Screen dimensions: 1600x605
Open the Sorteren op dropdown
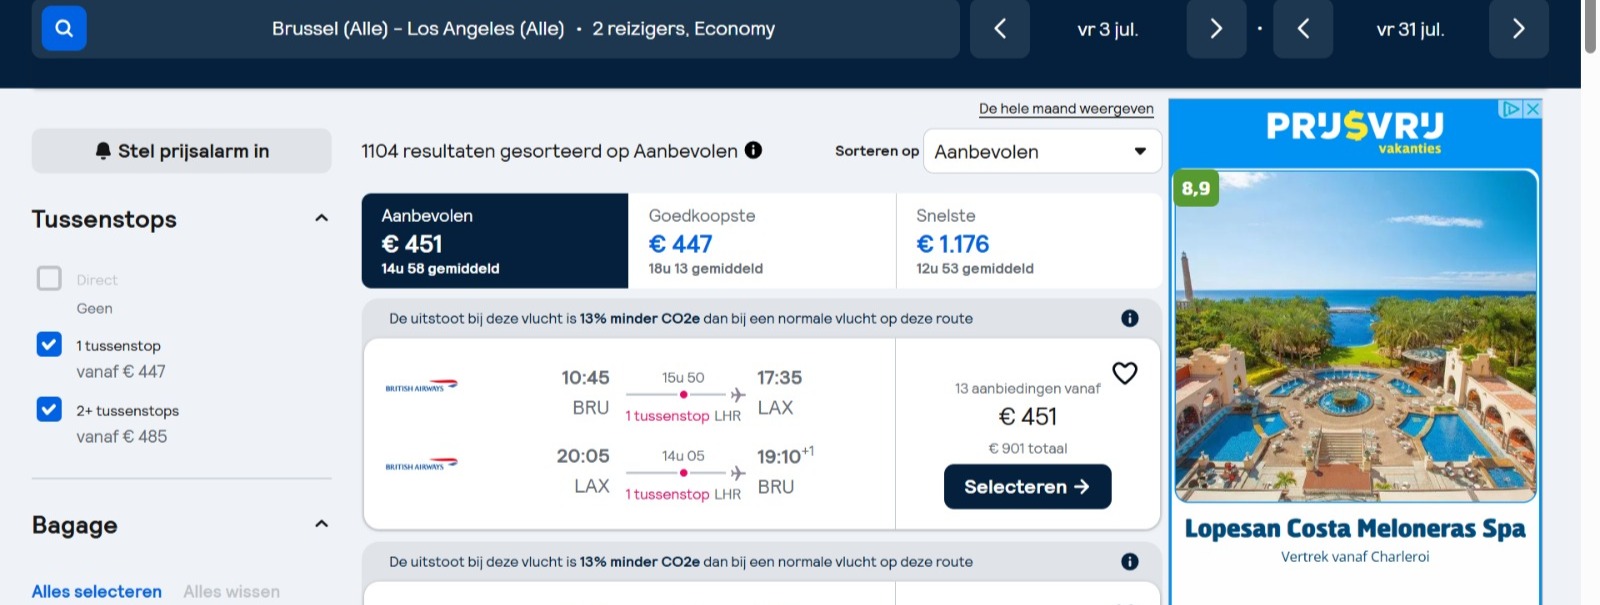point(1041,151)
